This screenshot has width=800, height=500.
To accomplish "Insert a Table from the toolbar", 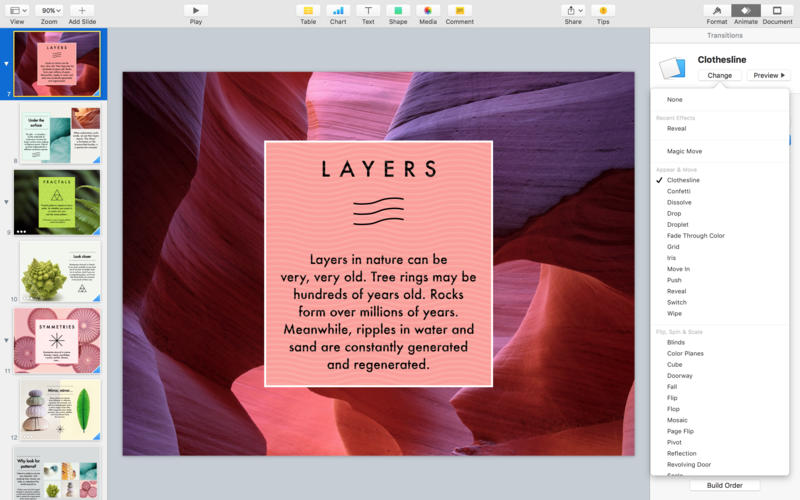I will click(x=308, y=10).
